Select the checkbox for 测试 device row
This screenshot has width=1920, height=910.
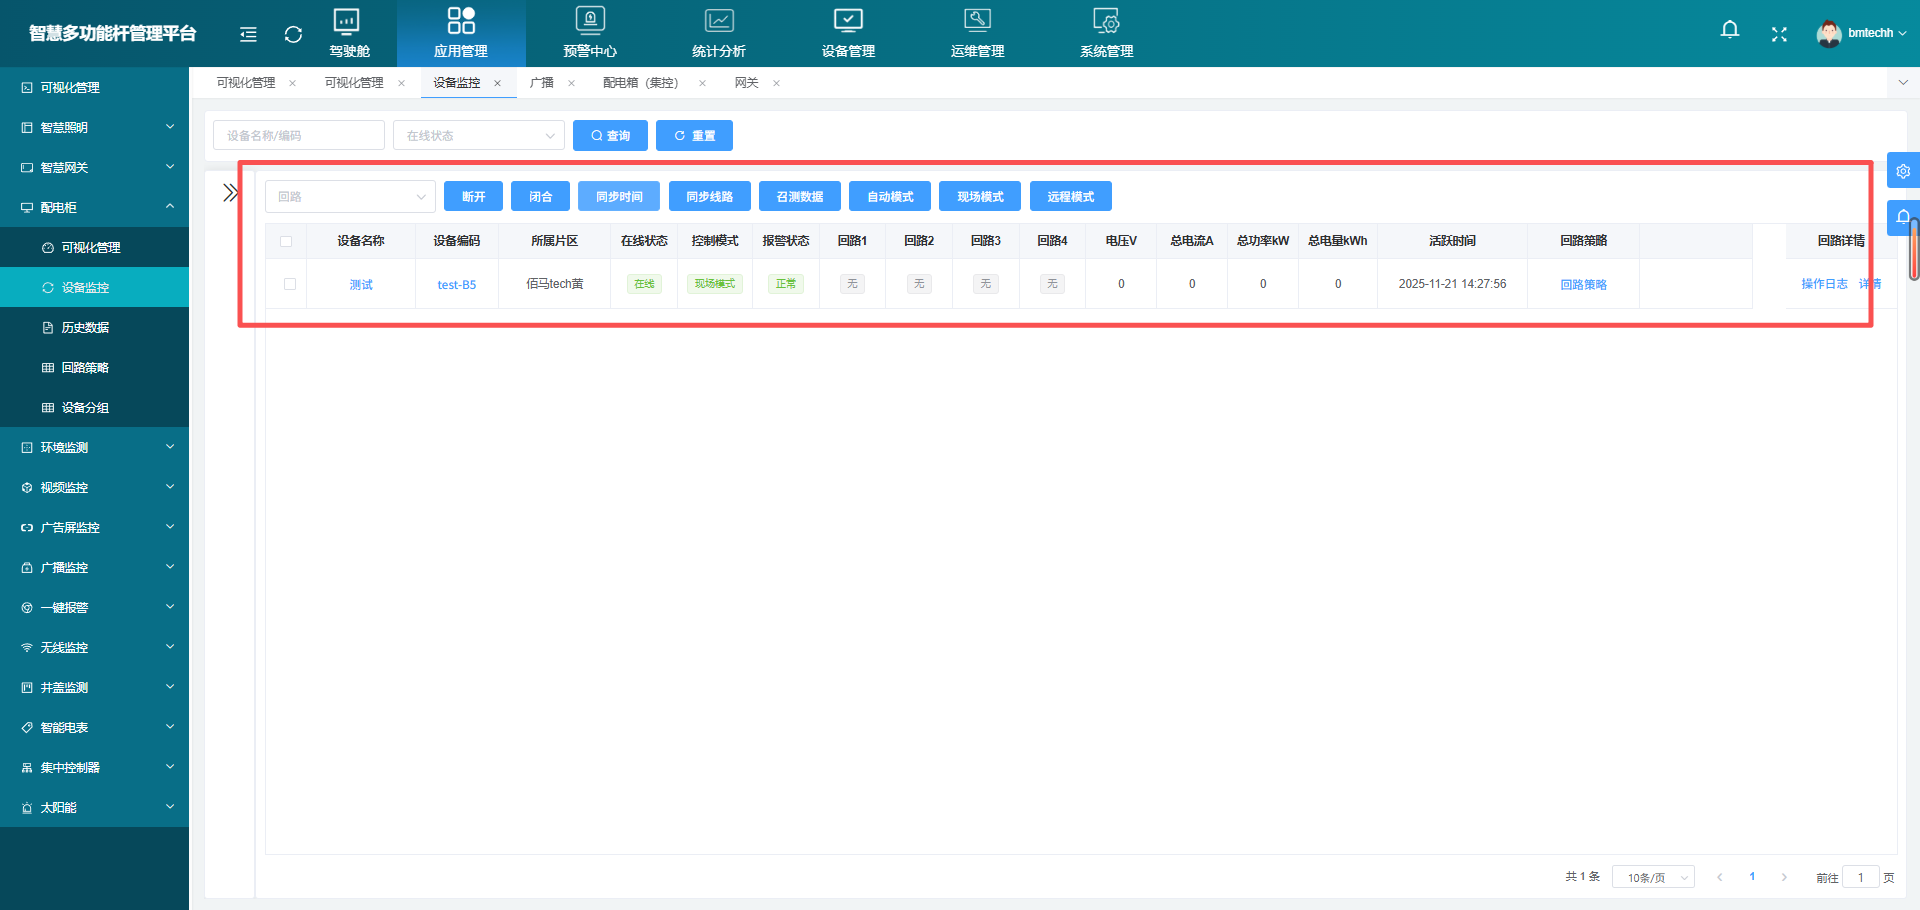[290, 284]
